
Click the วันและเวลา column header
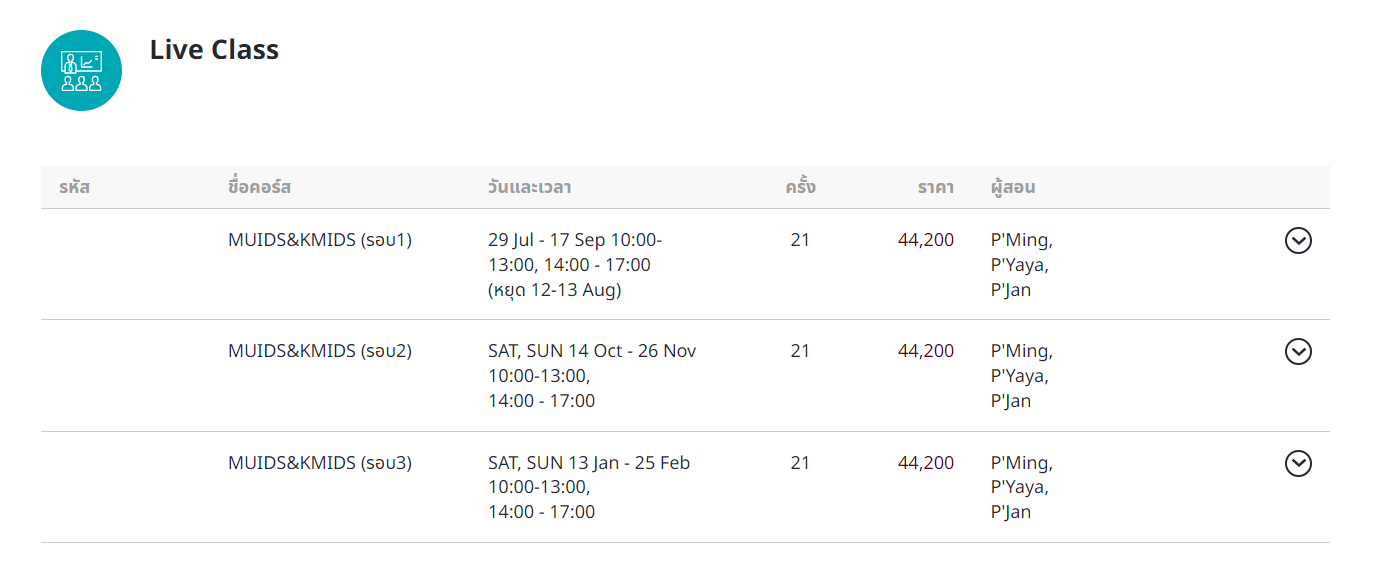tap(529, 187)
